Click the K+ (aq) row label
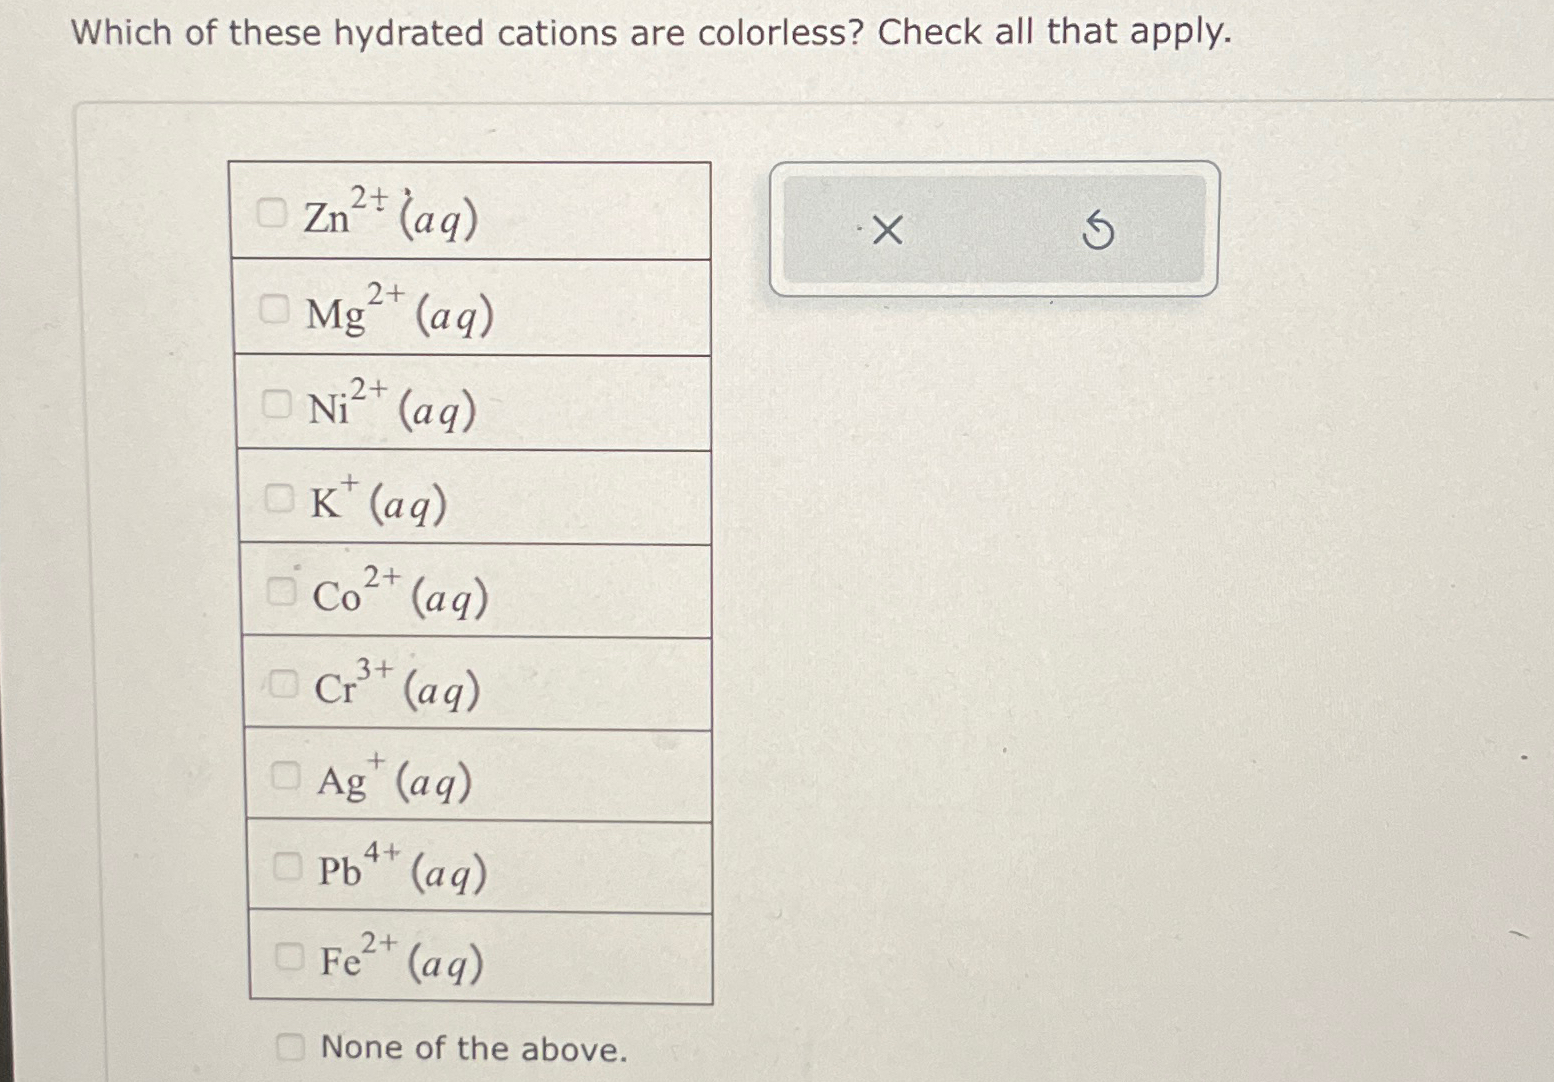 [375, 500]
